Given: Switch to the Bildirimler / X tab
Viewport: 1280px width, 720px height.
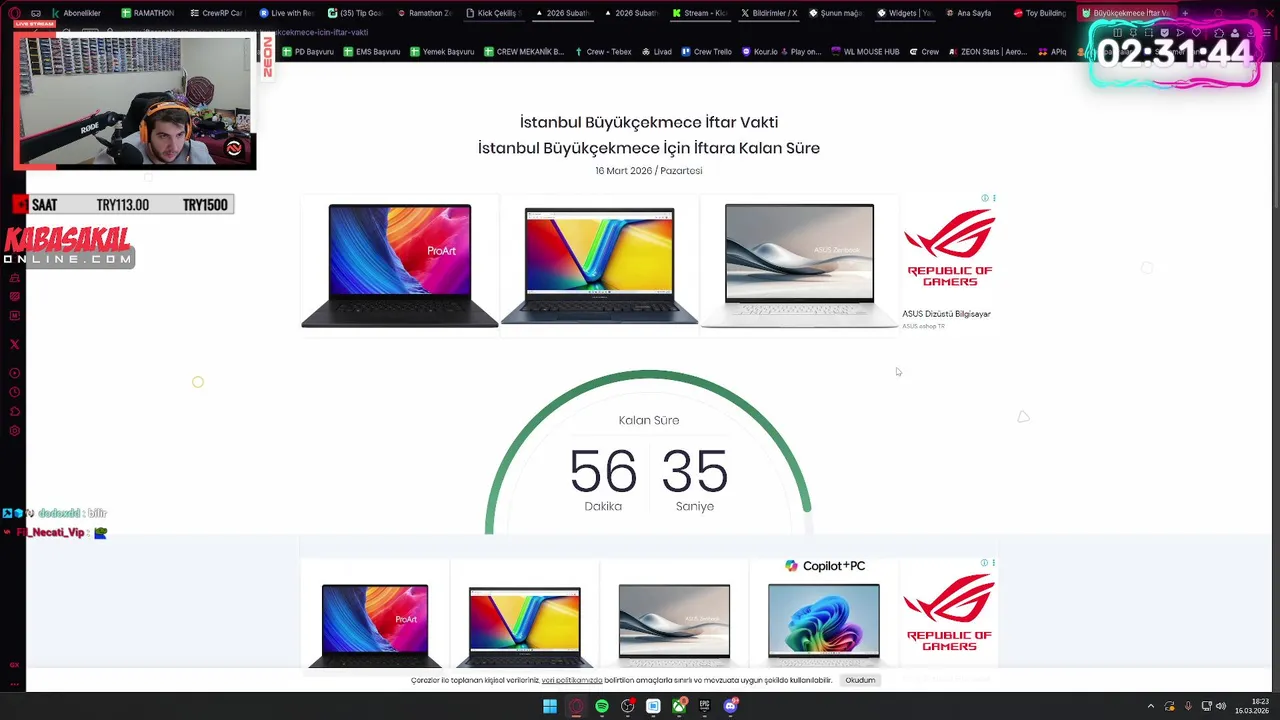Looking at the screenshot, I should (x=768, y=13).
